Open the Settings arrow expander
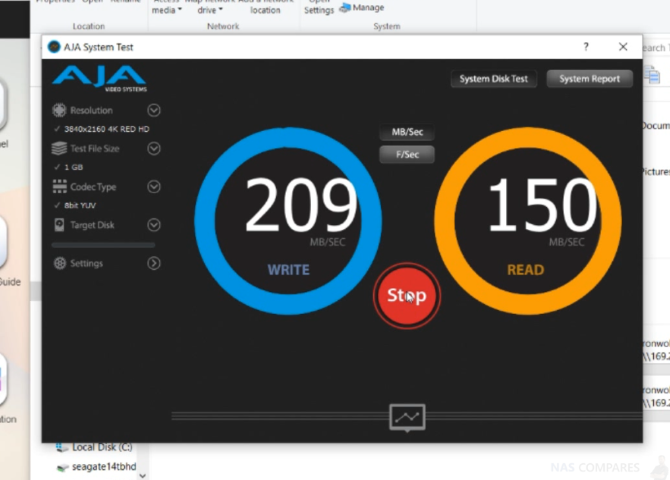Viewport: 670px width, 480px height. point(154,263)
